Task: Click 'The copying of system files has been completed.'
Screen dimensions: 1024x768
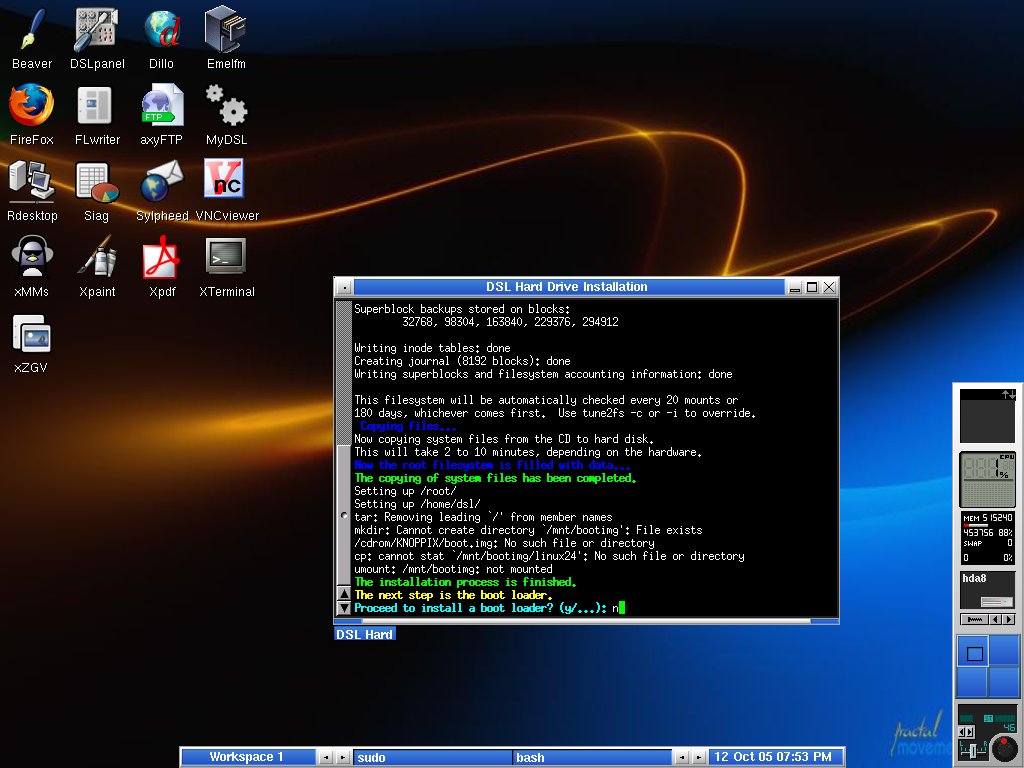Action: point(495,478)
